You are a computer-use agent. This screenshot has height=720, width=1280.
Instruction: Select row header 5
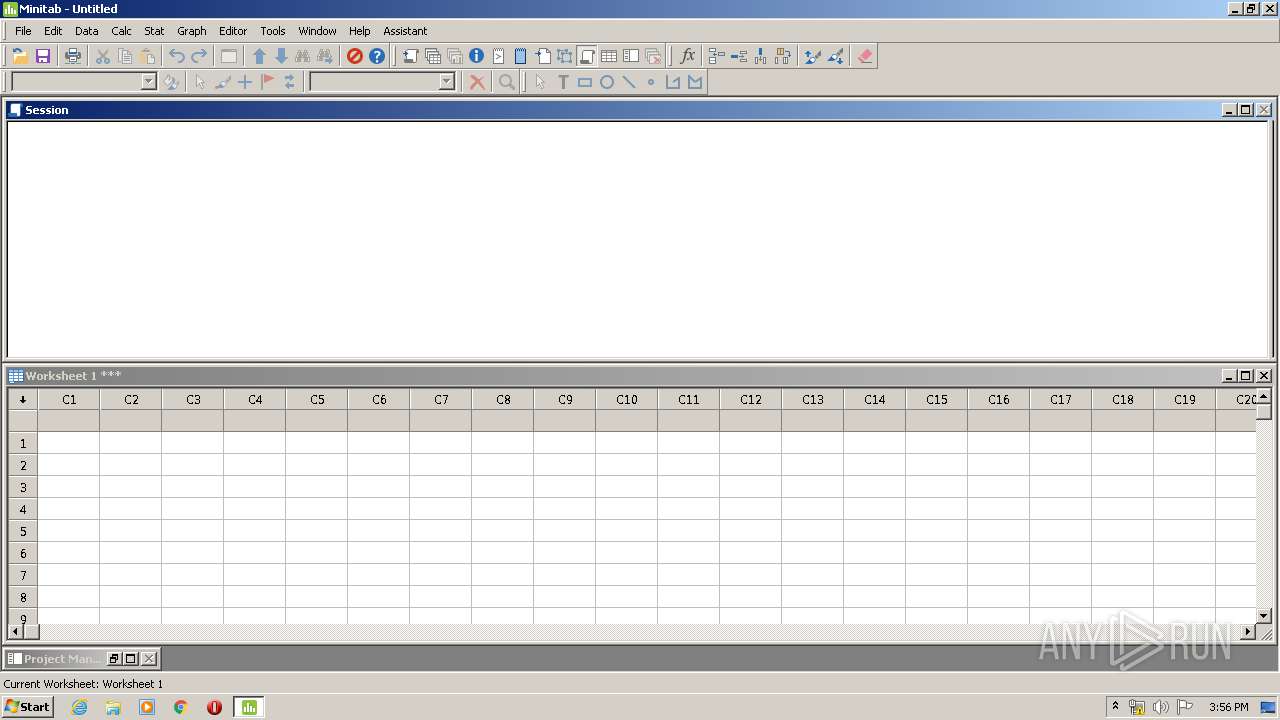[x=23, y=531]
